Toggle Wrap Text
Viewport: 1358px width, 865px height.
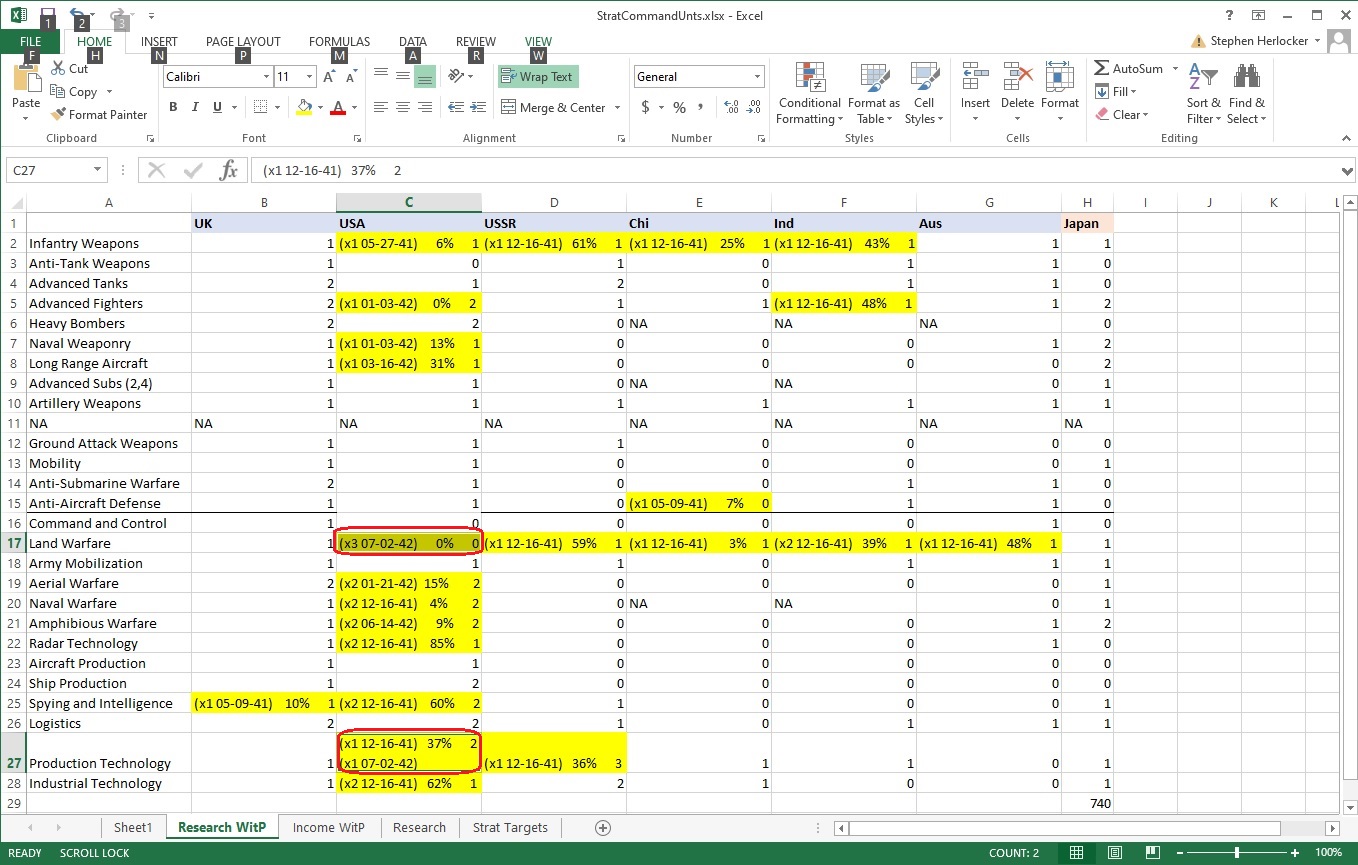538,77
